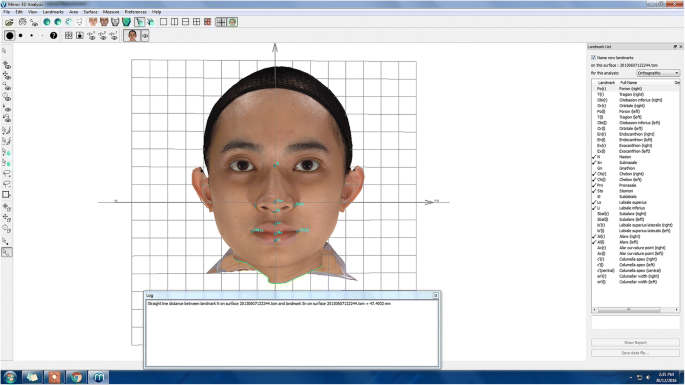Select Pronasale landmark row
This screenshot has height=385, width=685.
636,185
